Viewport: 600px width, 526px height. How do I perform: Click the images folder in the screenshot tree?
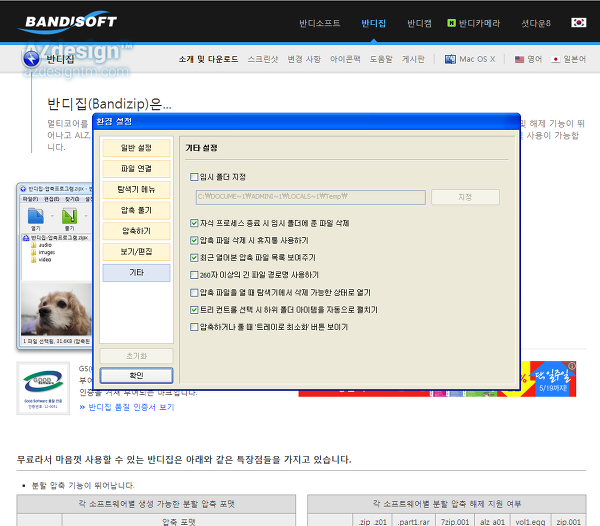pos(43,252)
